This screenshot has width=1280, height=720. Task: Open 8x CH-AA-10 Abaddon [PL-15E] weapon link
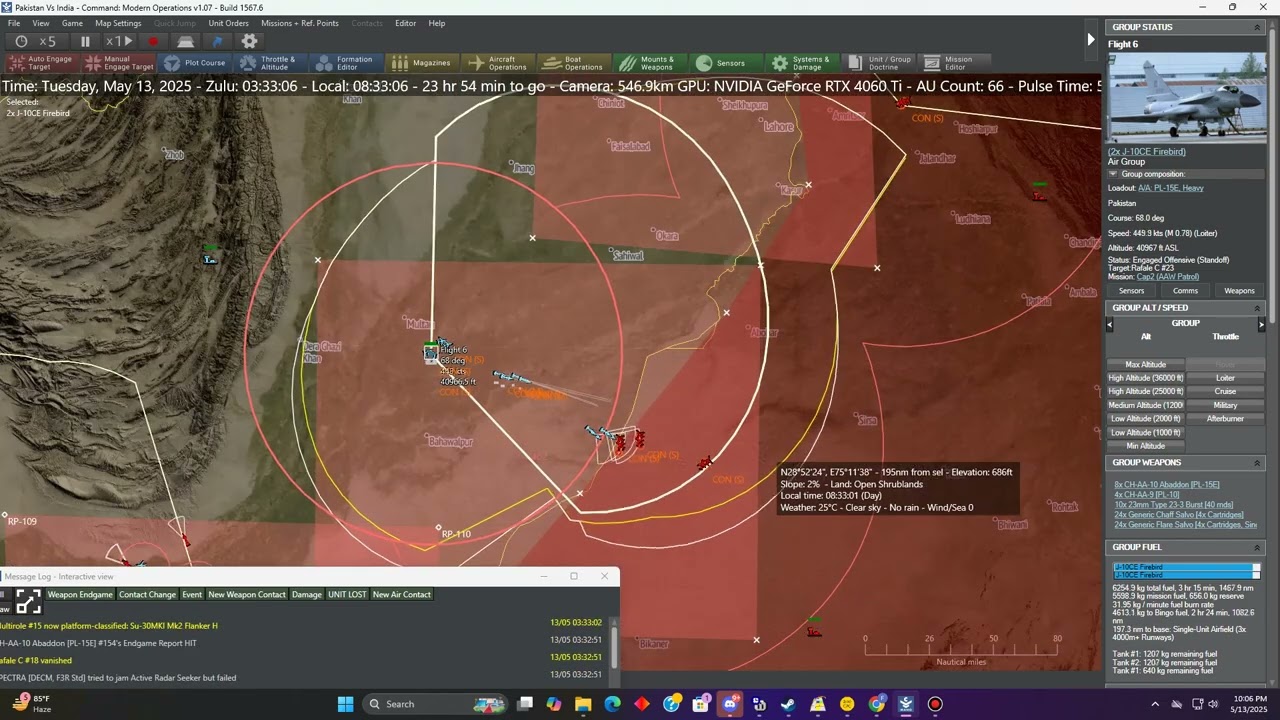1167,485
